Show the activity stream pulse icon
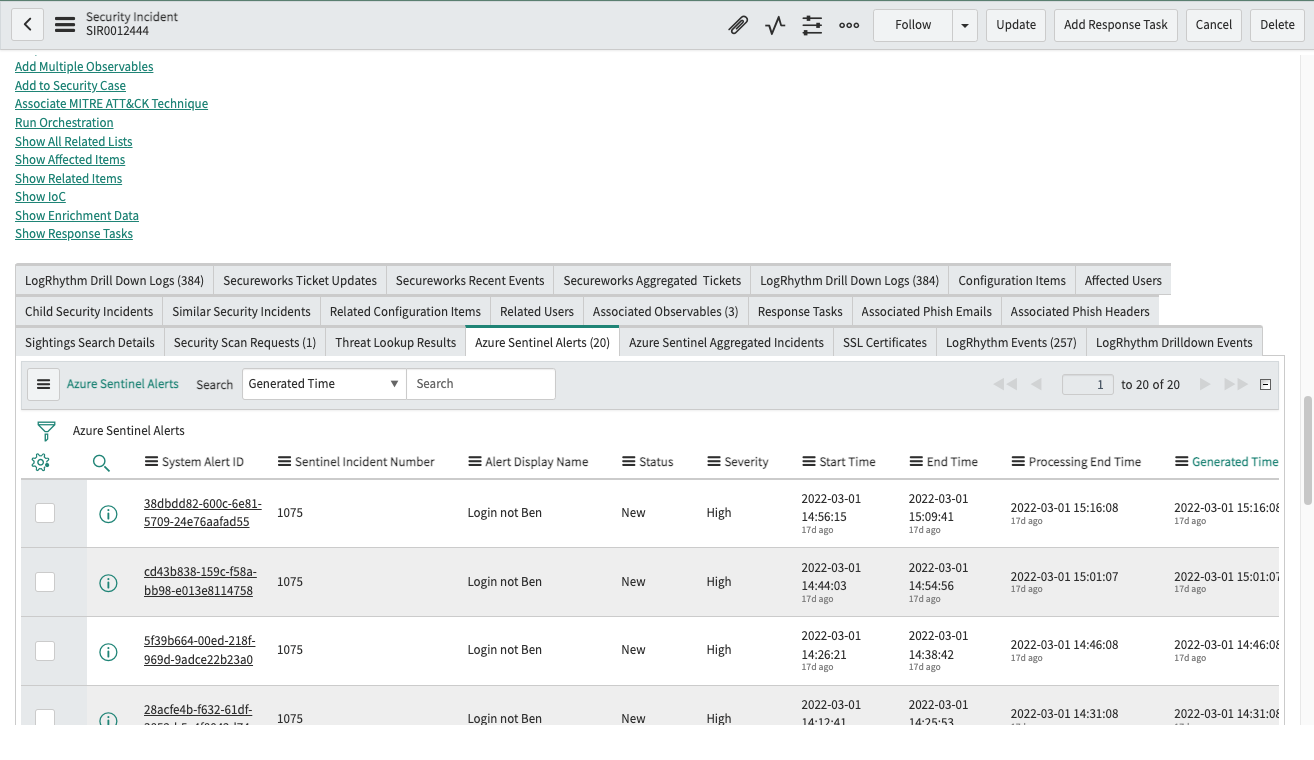The width and height of the screenshot is (1314, 760). 775,25
